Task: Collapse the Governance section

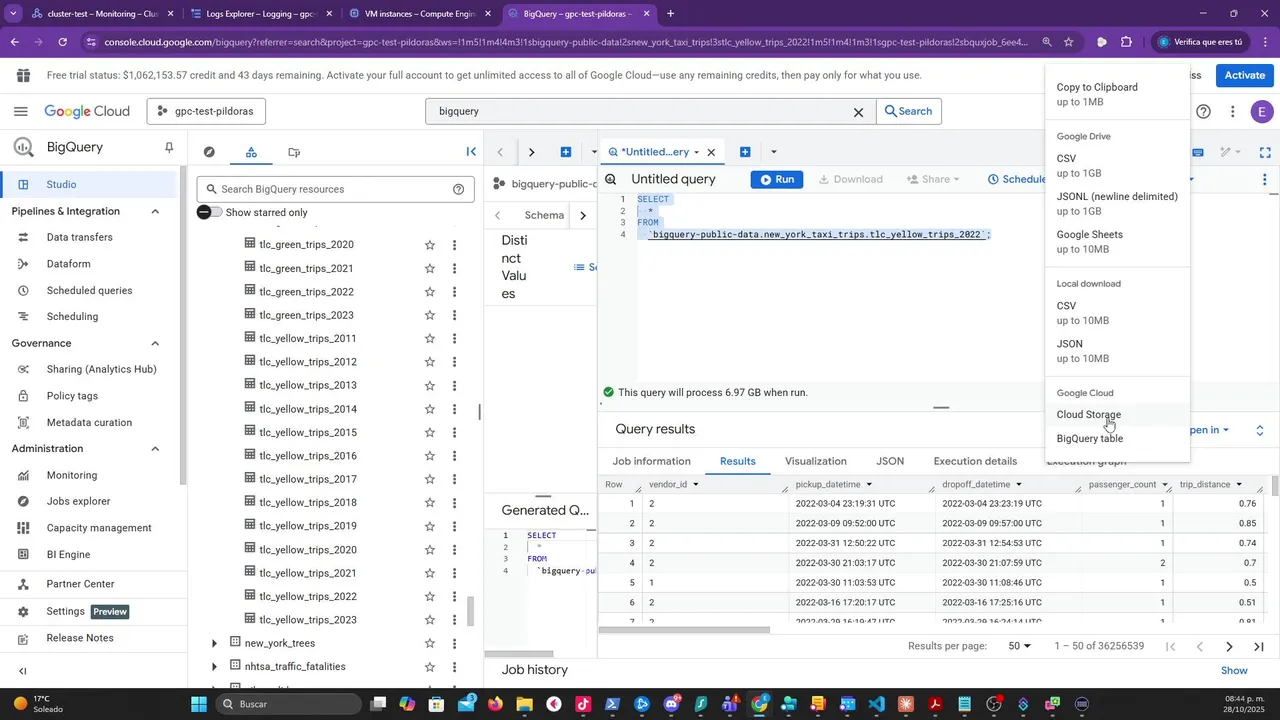Action: pos(155,343)
